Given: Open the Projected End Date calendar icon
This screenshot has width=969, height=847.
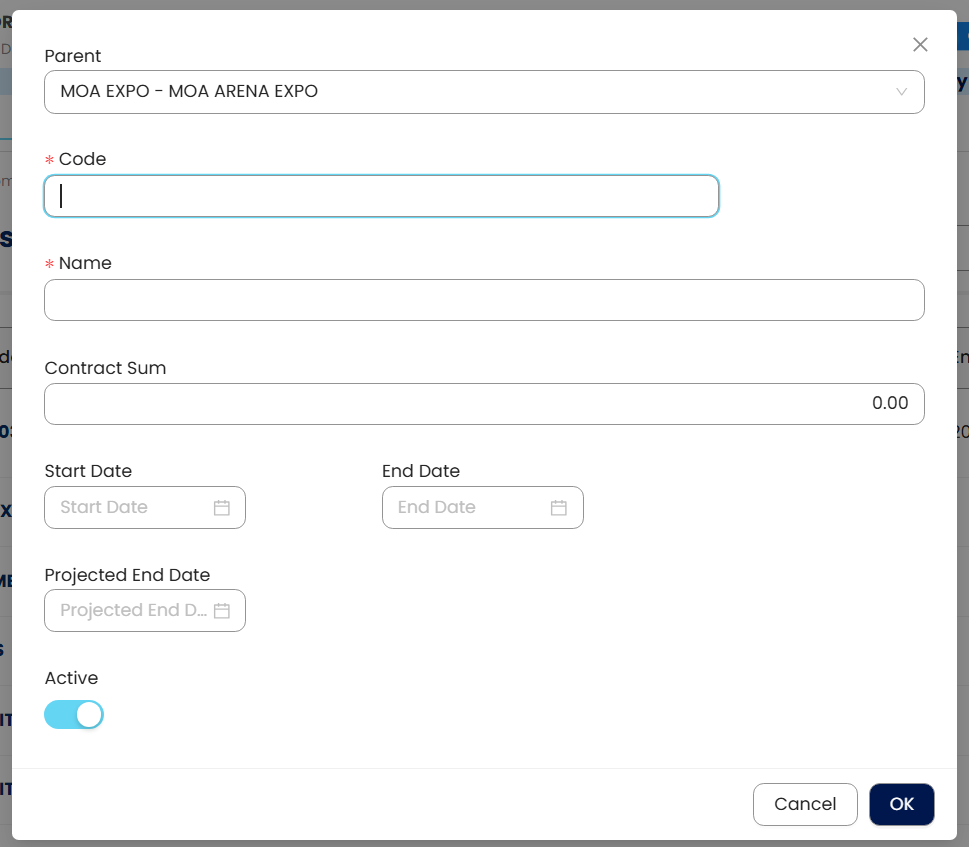Looking at the screenshot, I should [222, 611].
